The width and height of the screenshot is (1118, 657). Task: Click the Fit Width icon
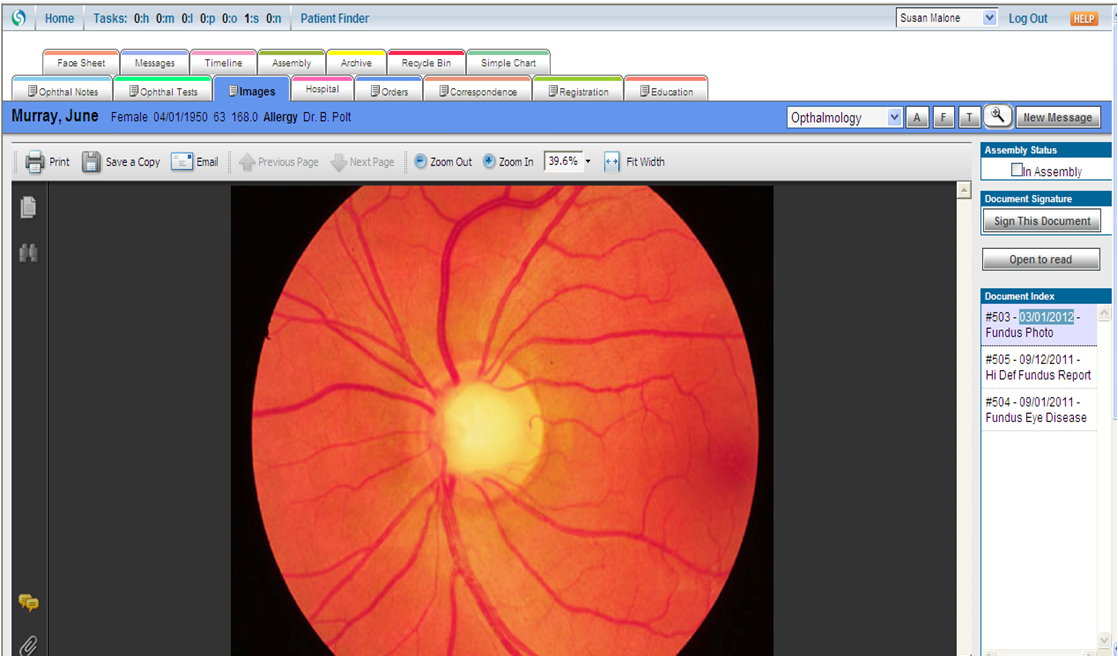[612, 162]
